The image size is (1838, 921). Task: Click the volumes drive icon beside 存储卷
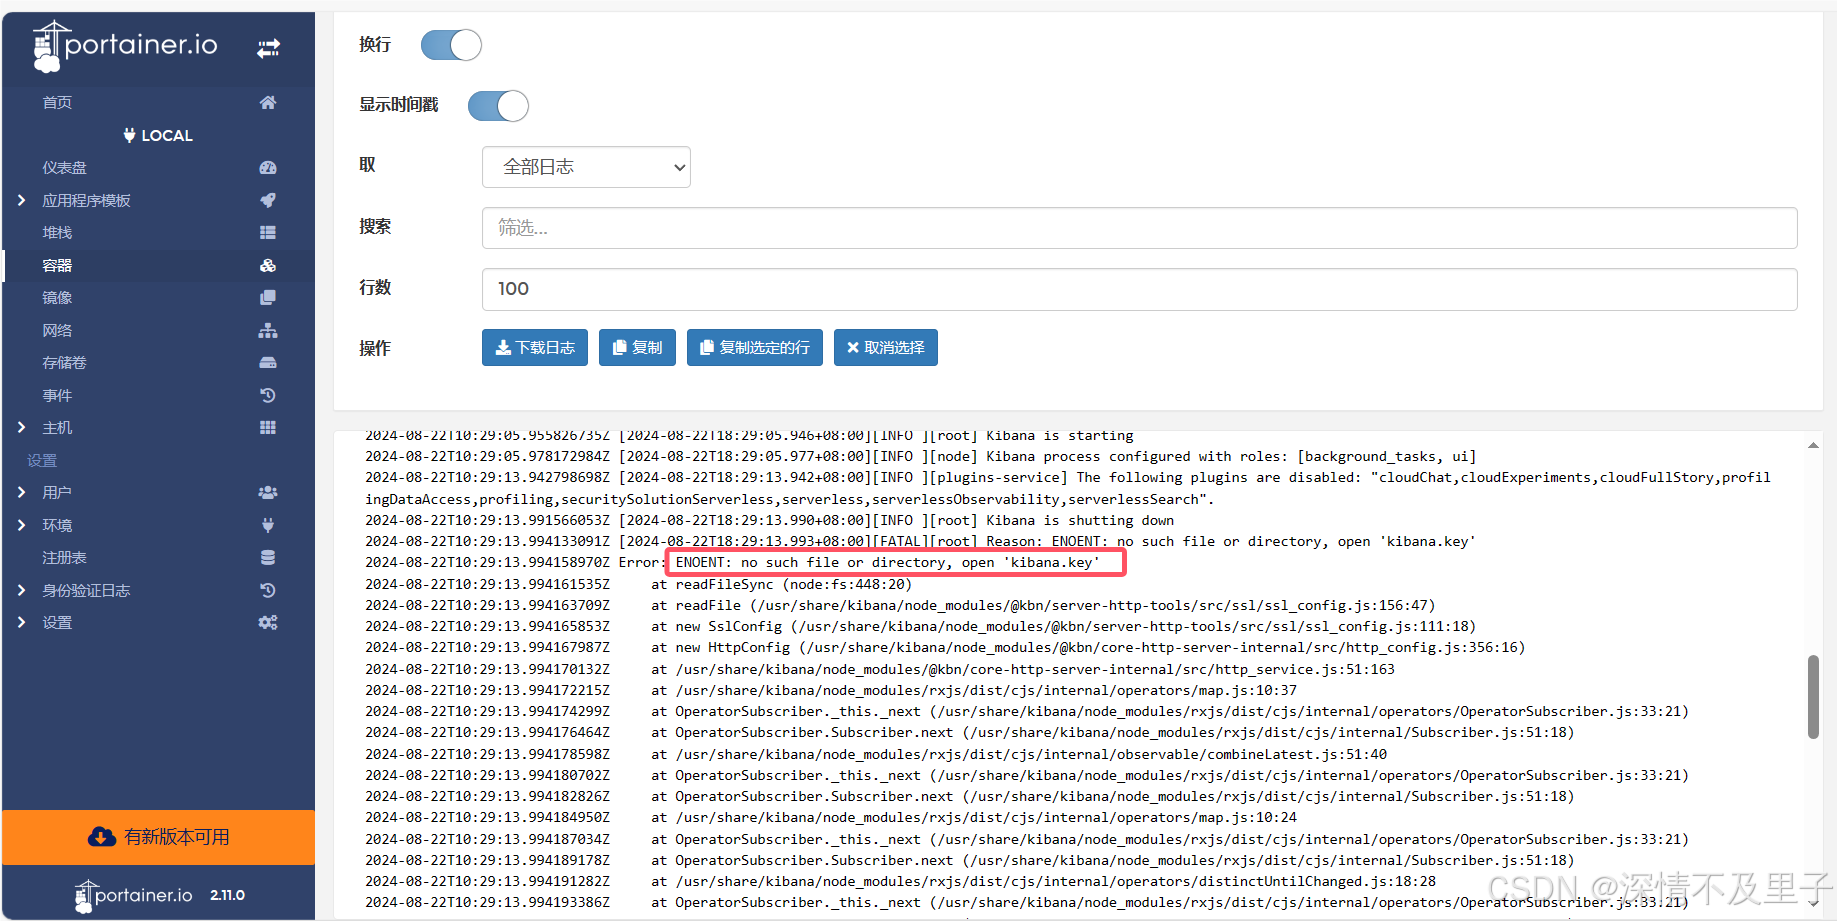pyautogui.click(x=268, y=362)
